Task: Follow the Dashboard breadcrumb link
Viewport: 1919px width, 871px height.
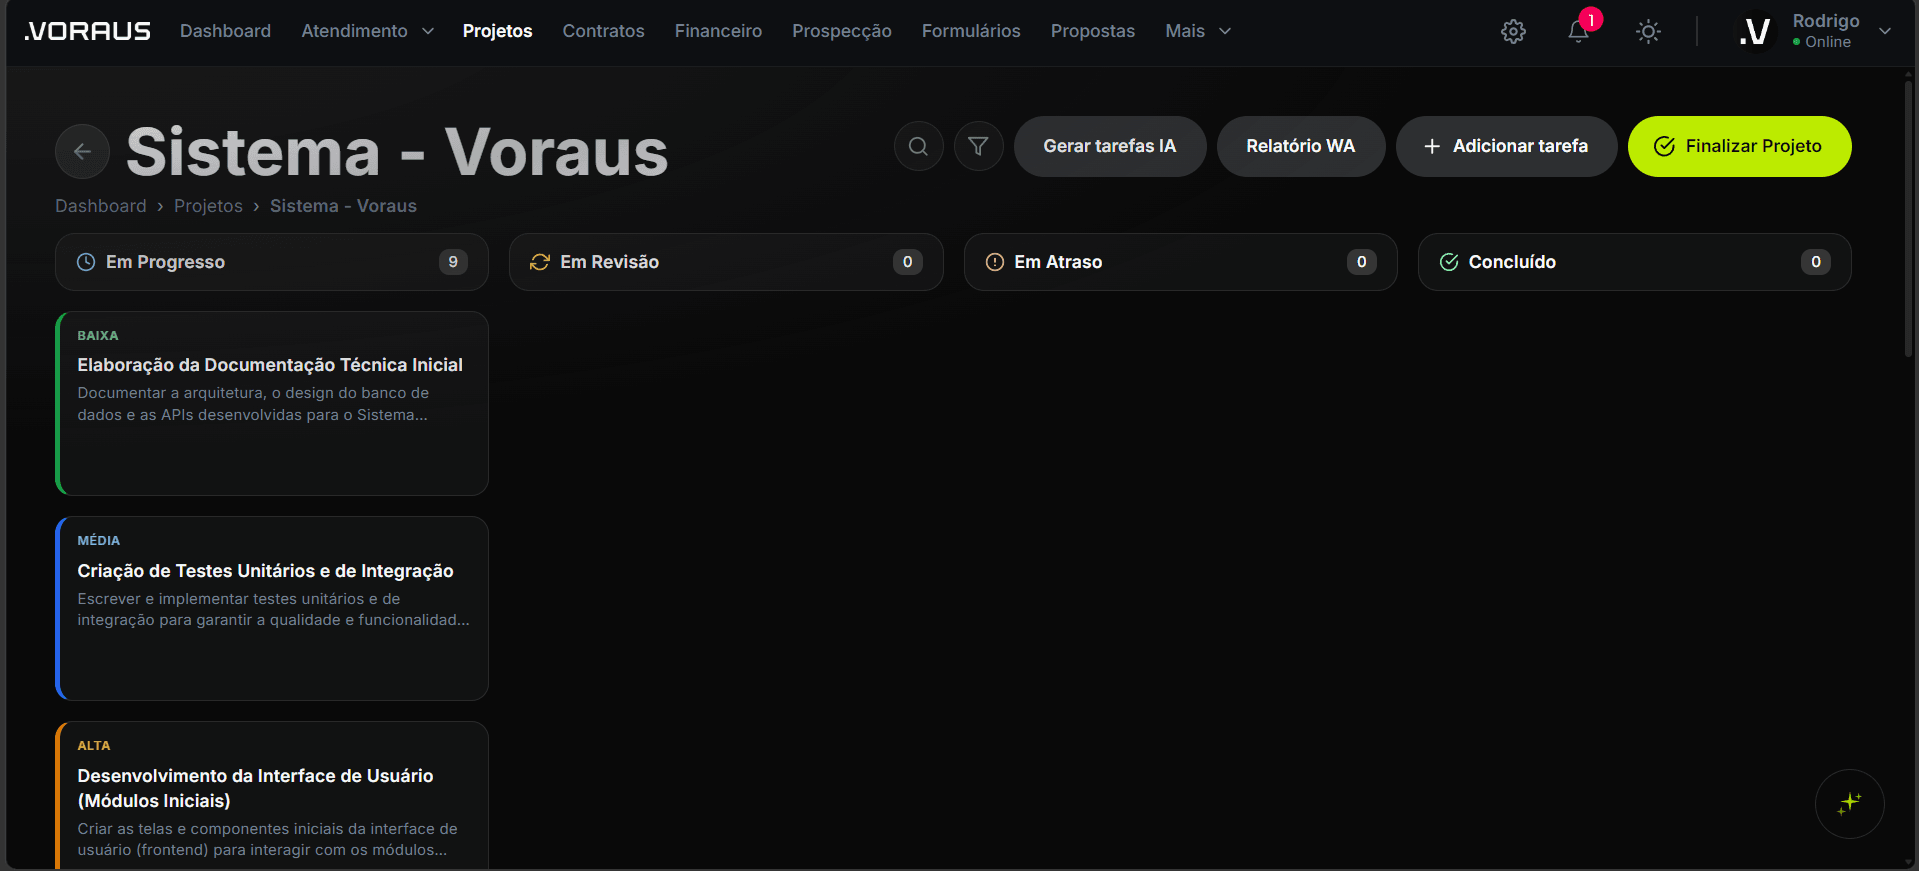Action: click(x=101, y=206)
